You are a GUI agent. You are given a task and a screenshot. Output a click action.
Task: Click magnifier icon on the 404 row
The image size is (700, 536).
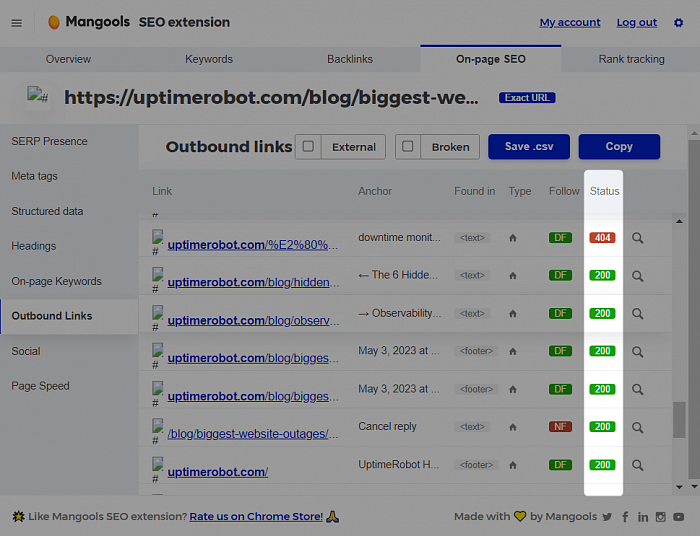point(637,238)
